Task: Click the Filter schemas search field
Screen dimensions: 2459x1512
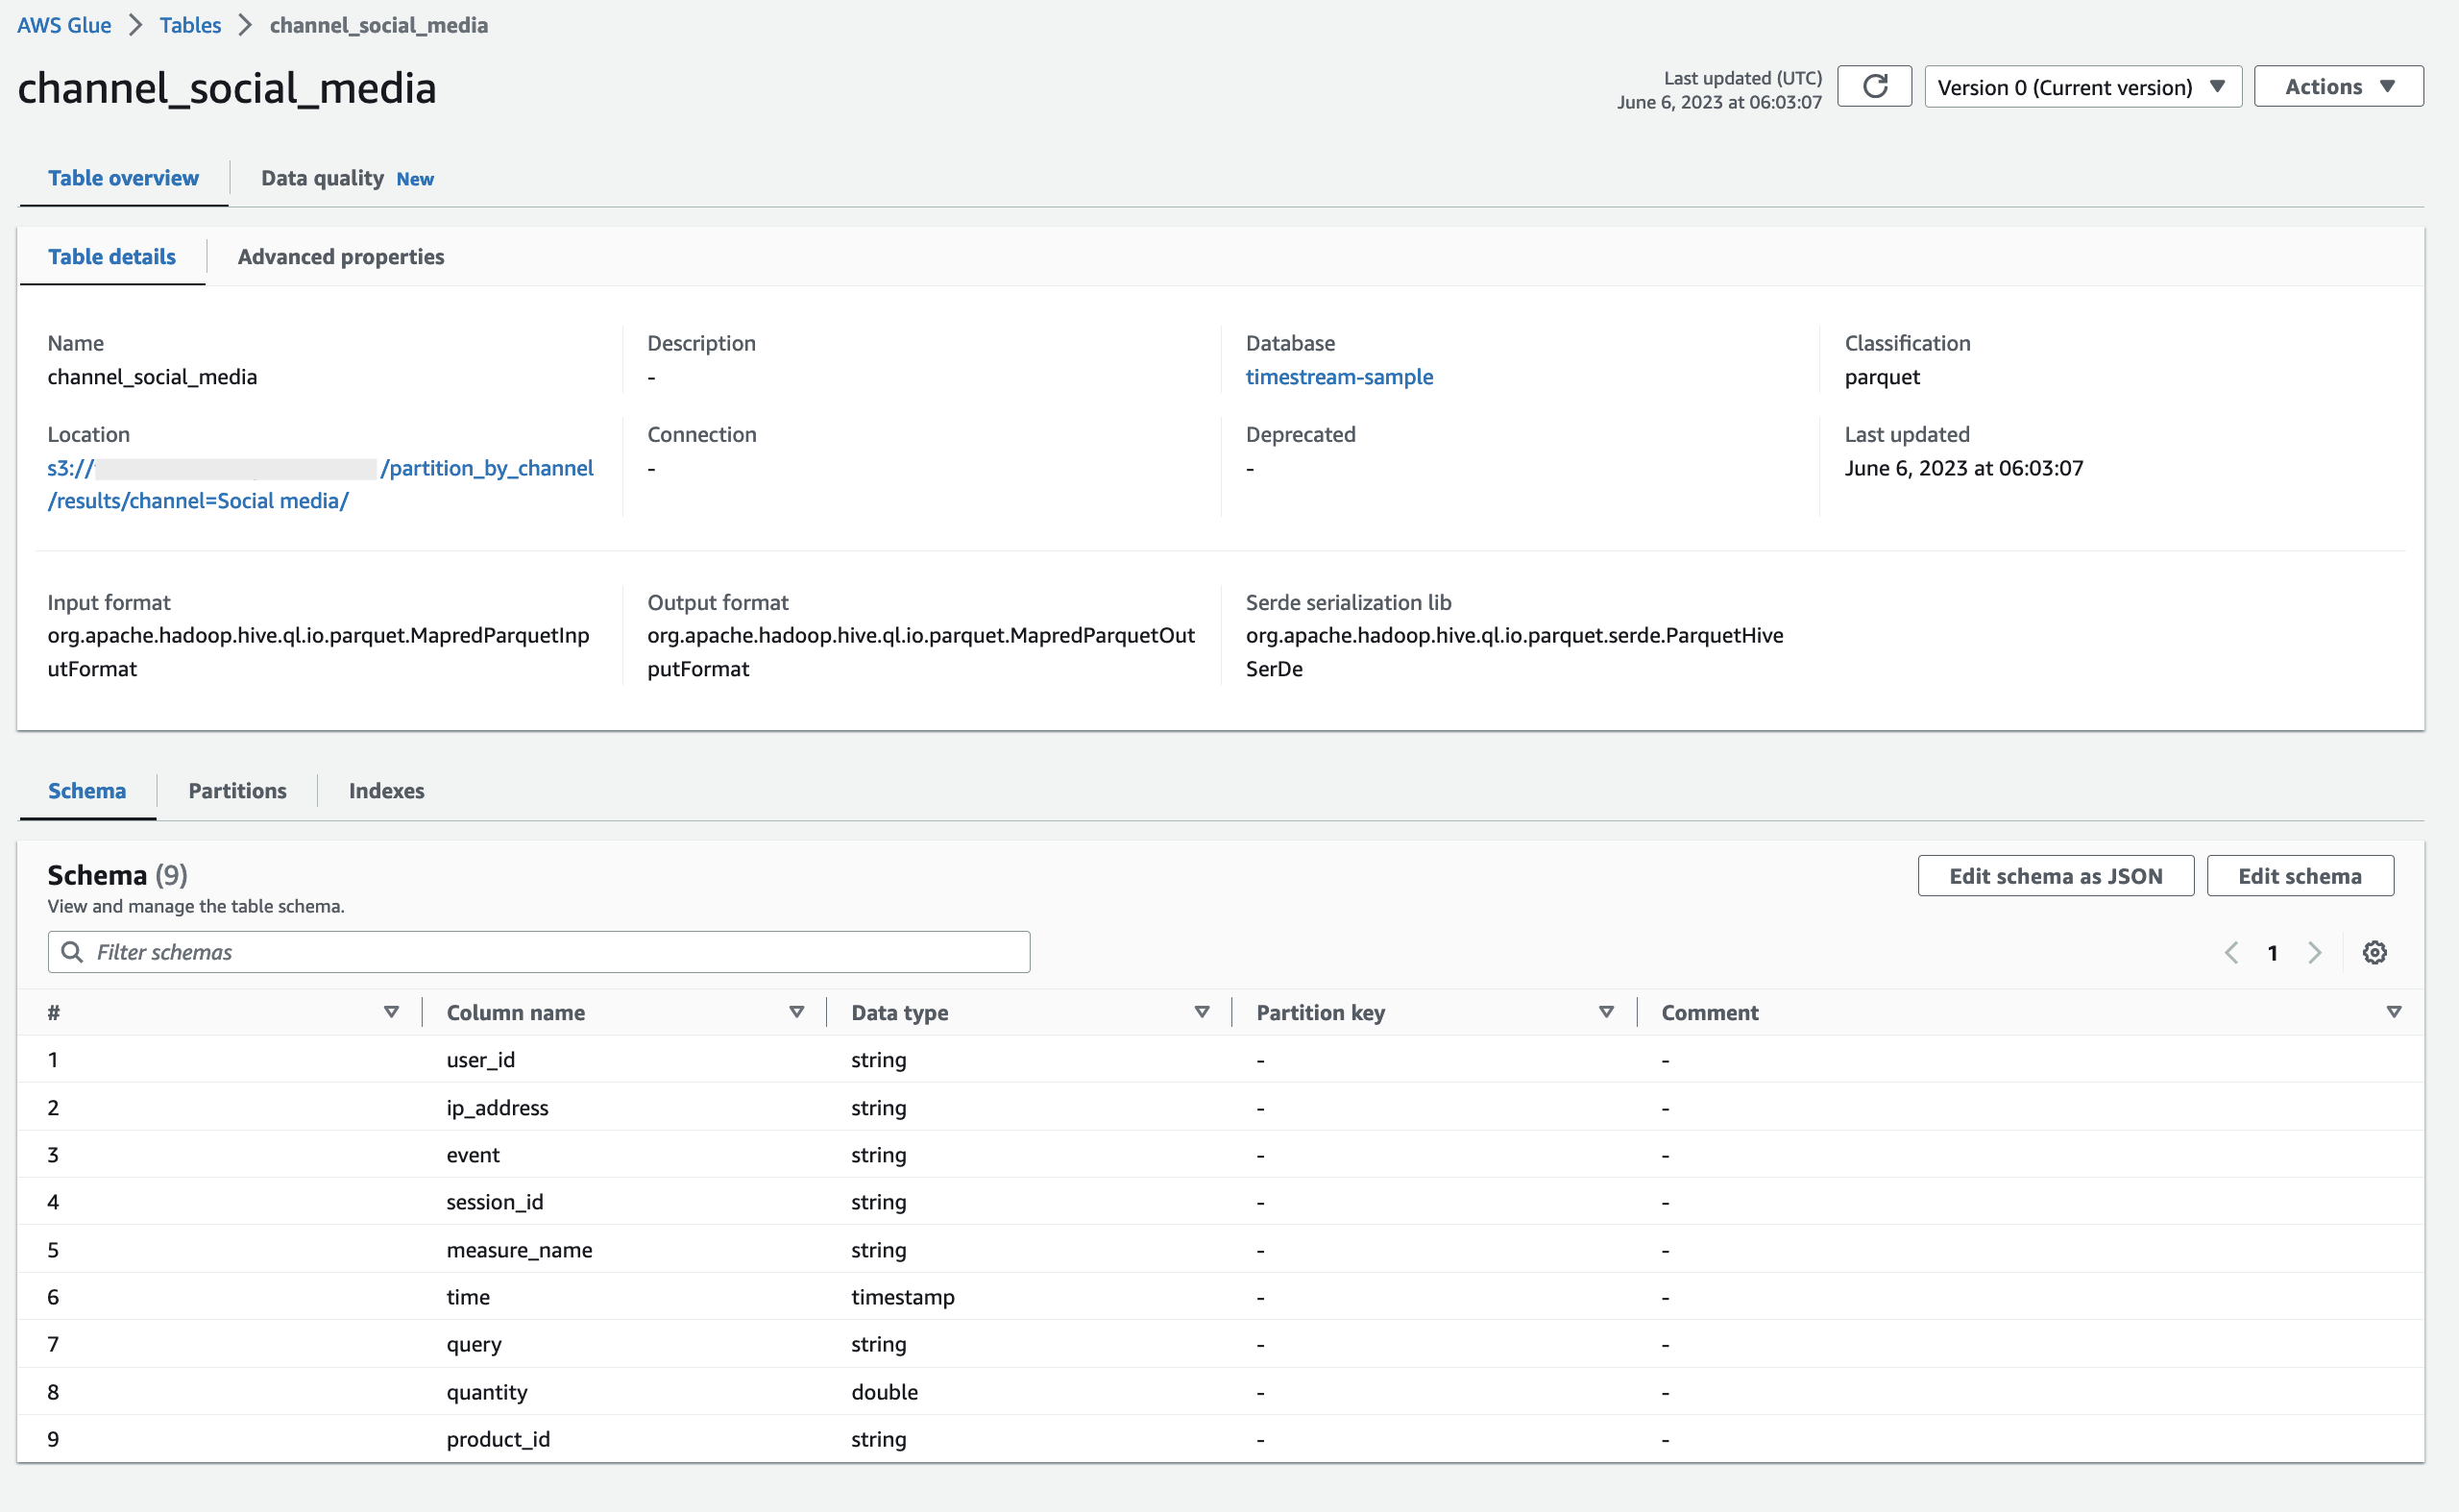Action: point(540,952)
